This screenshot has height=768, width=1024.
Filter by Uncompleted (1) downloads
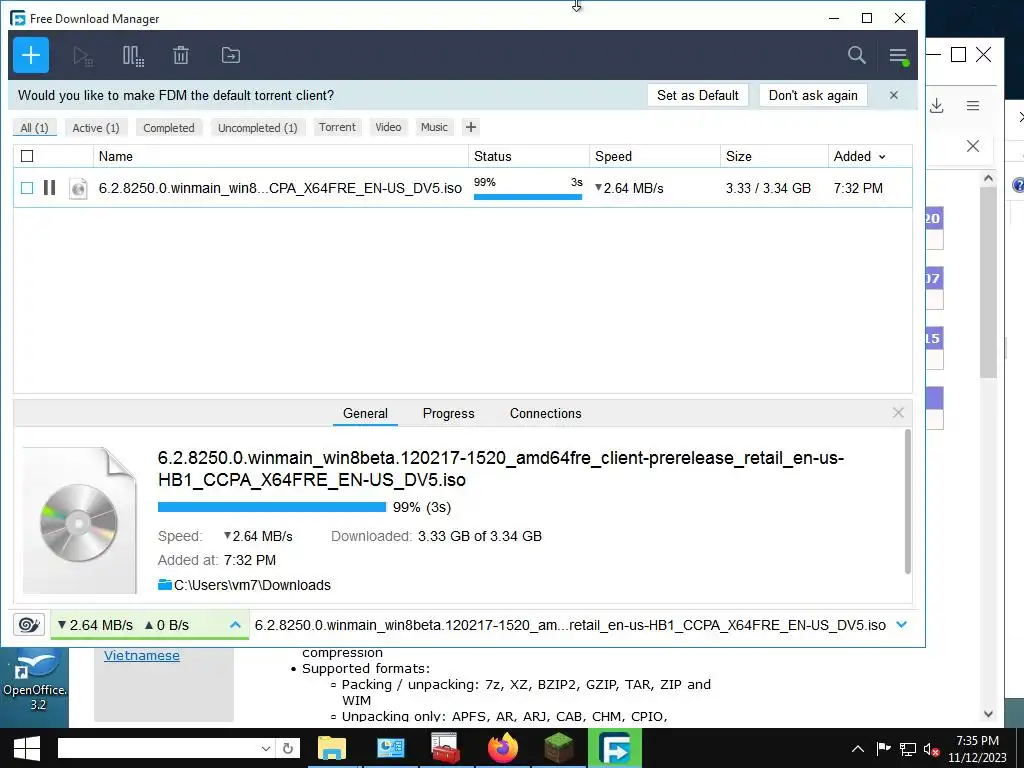pos(258,128)
